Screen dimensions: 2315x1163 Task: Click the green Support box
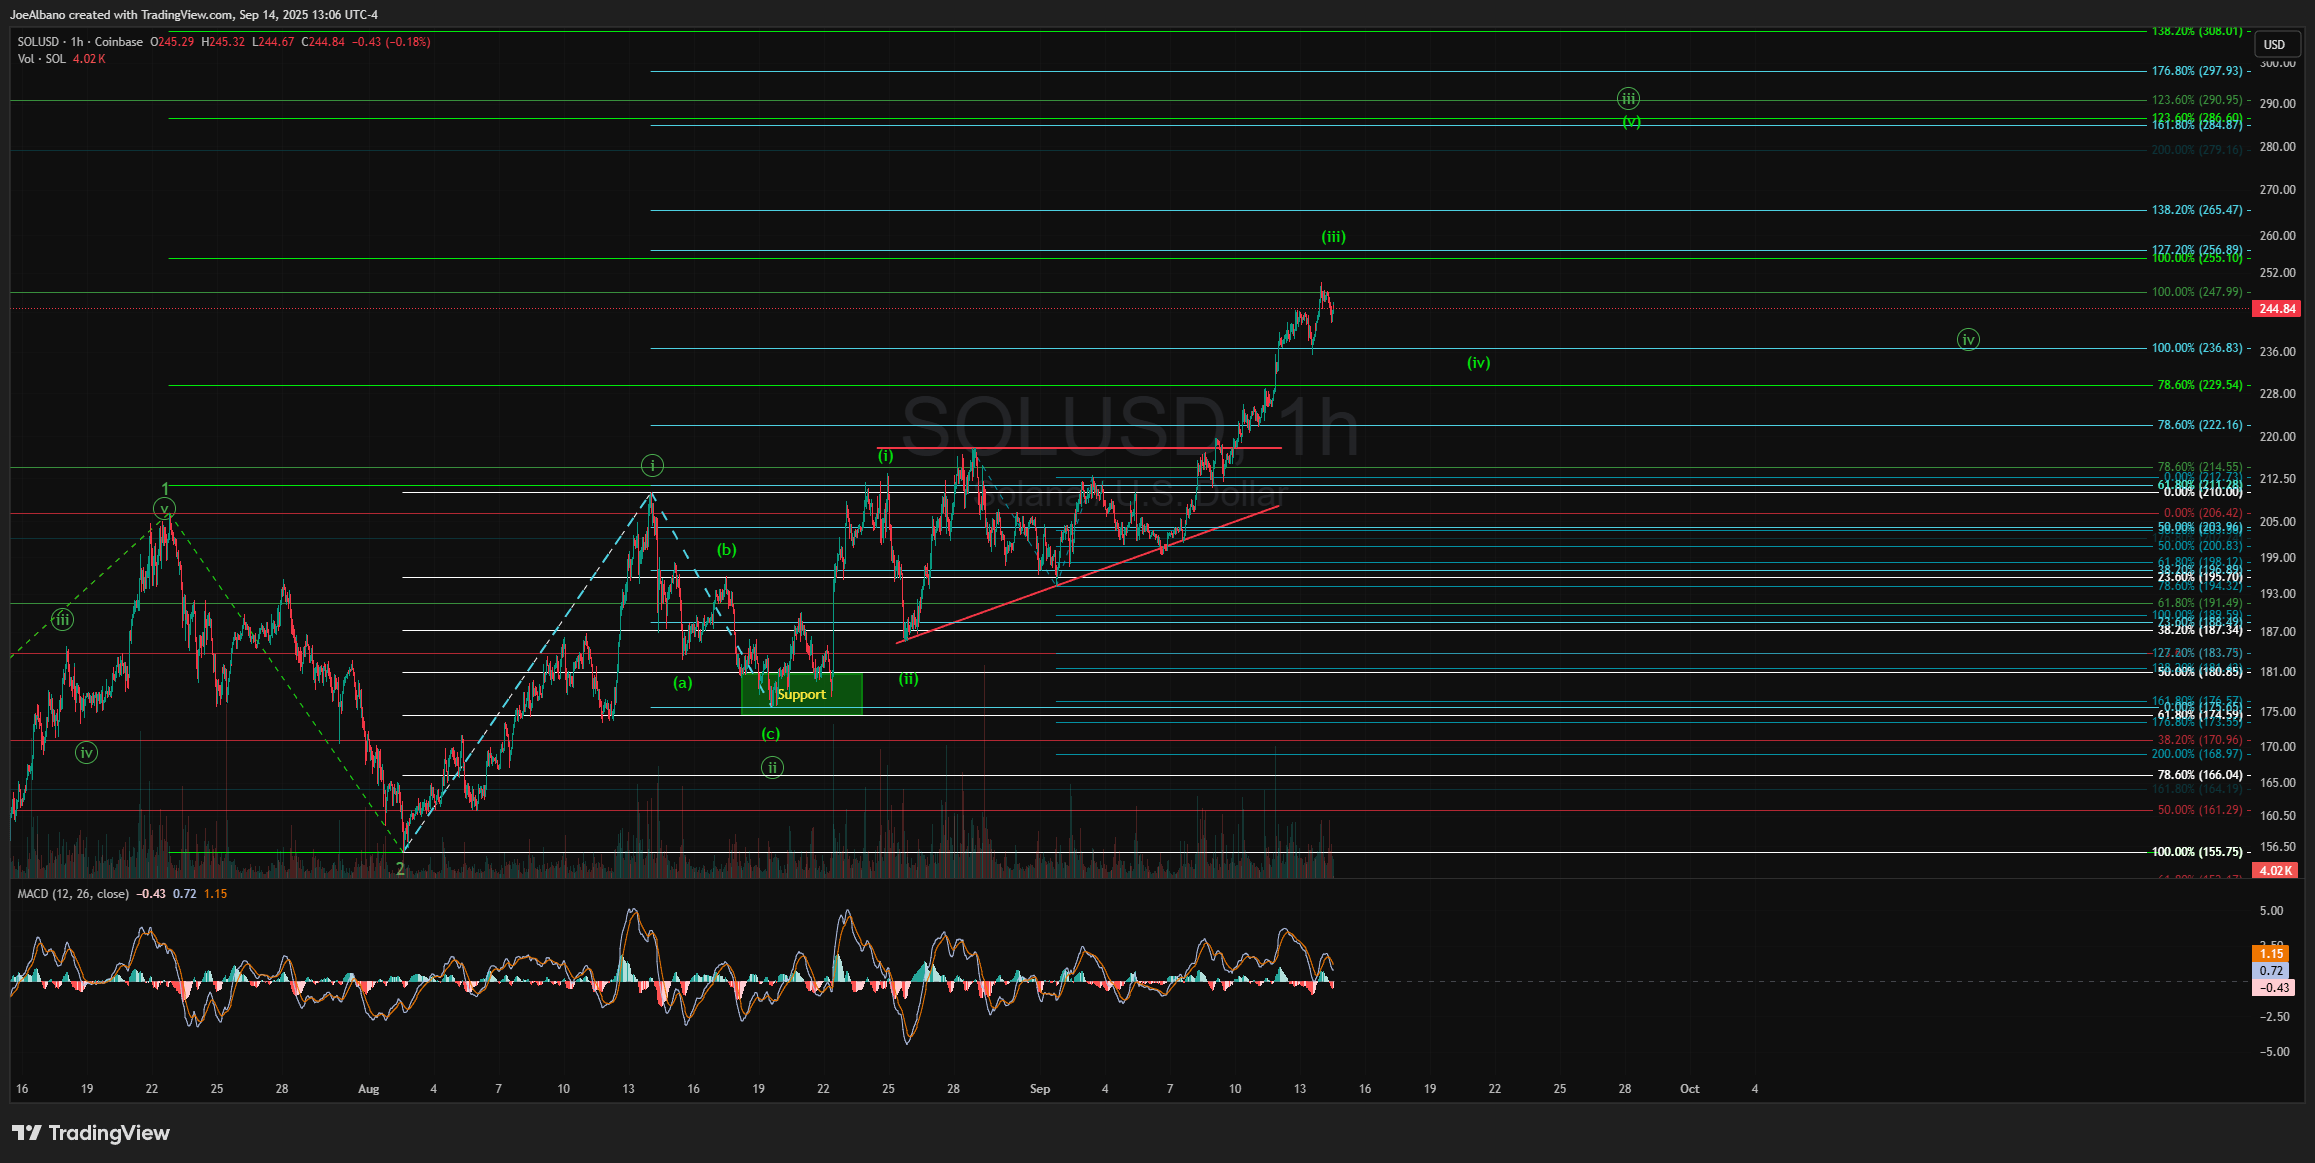[801, 694]
